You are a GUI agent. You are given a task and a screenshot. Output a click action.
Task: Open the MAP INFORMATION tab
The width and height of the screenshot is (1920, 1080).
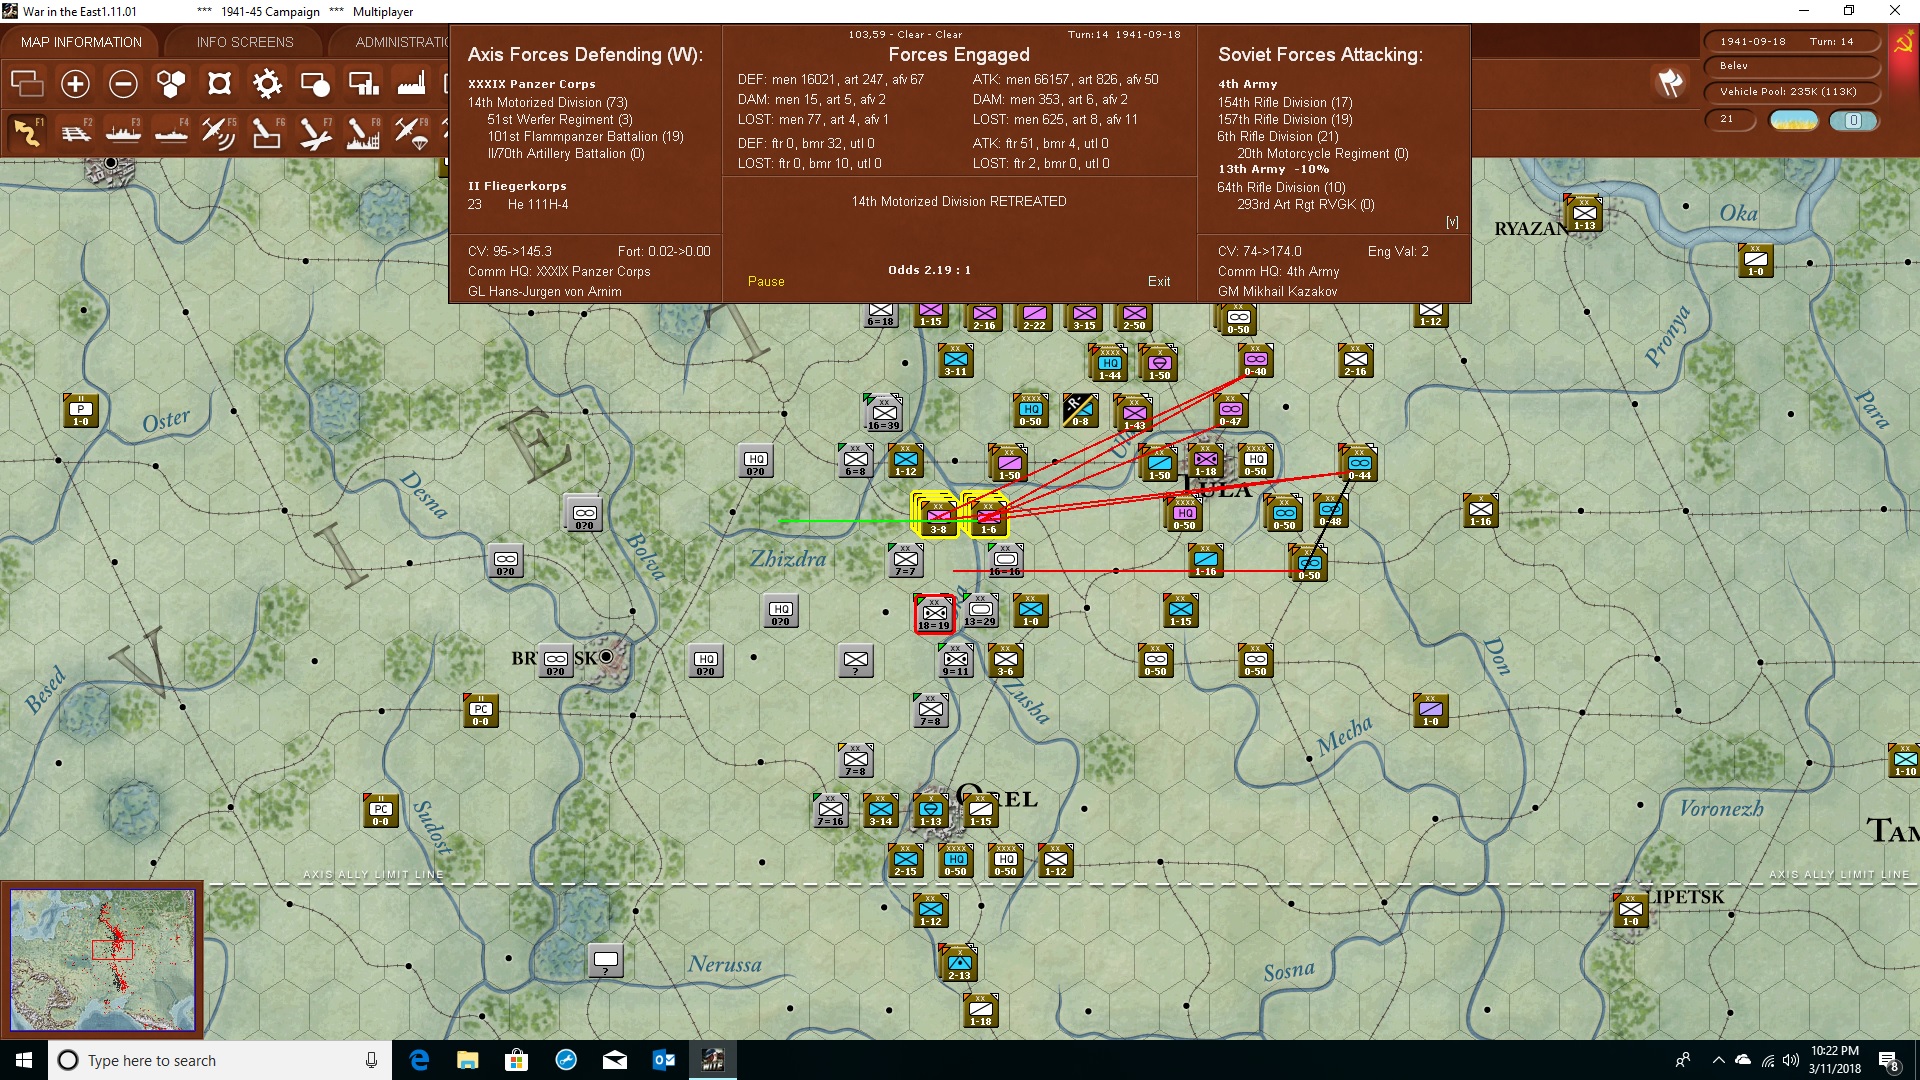coord(81,42)
